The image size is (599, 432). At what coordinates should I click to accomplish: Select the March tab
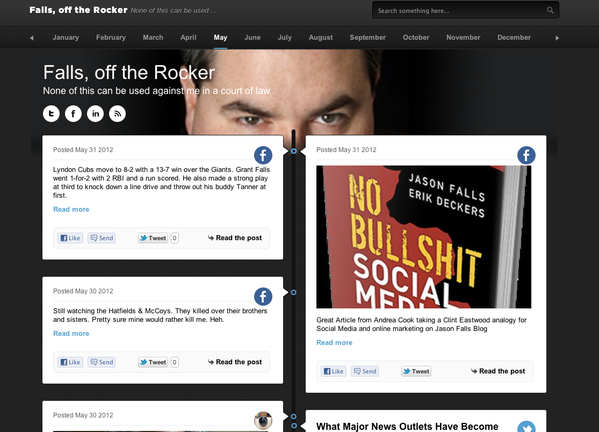(x=153, y=37)
